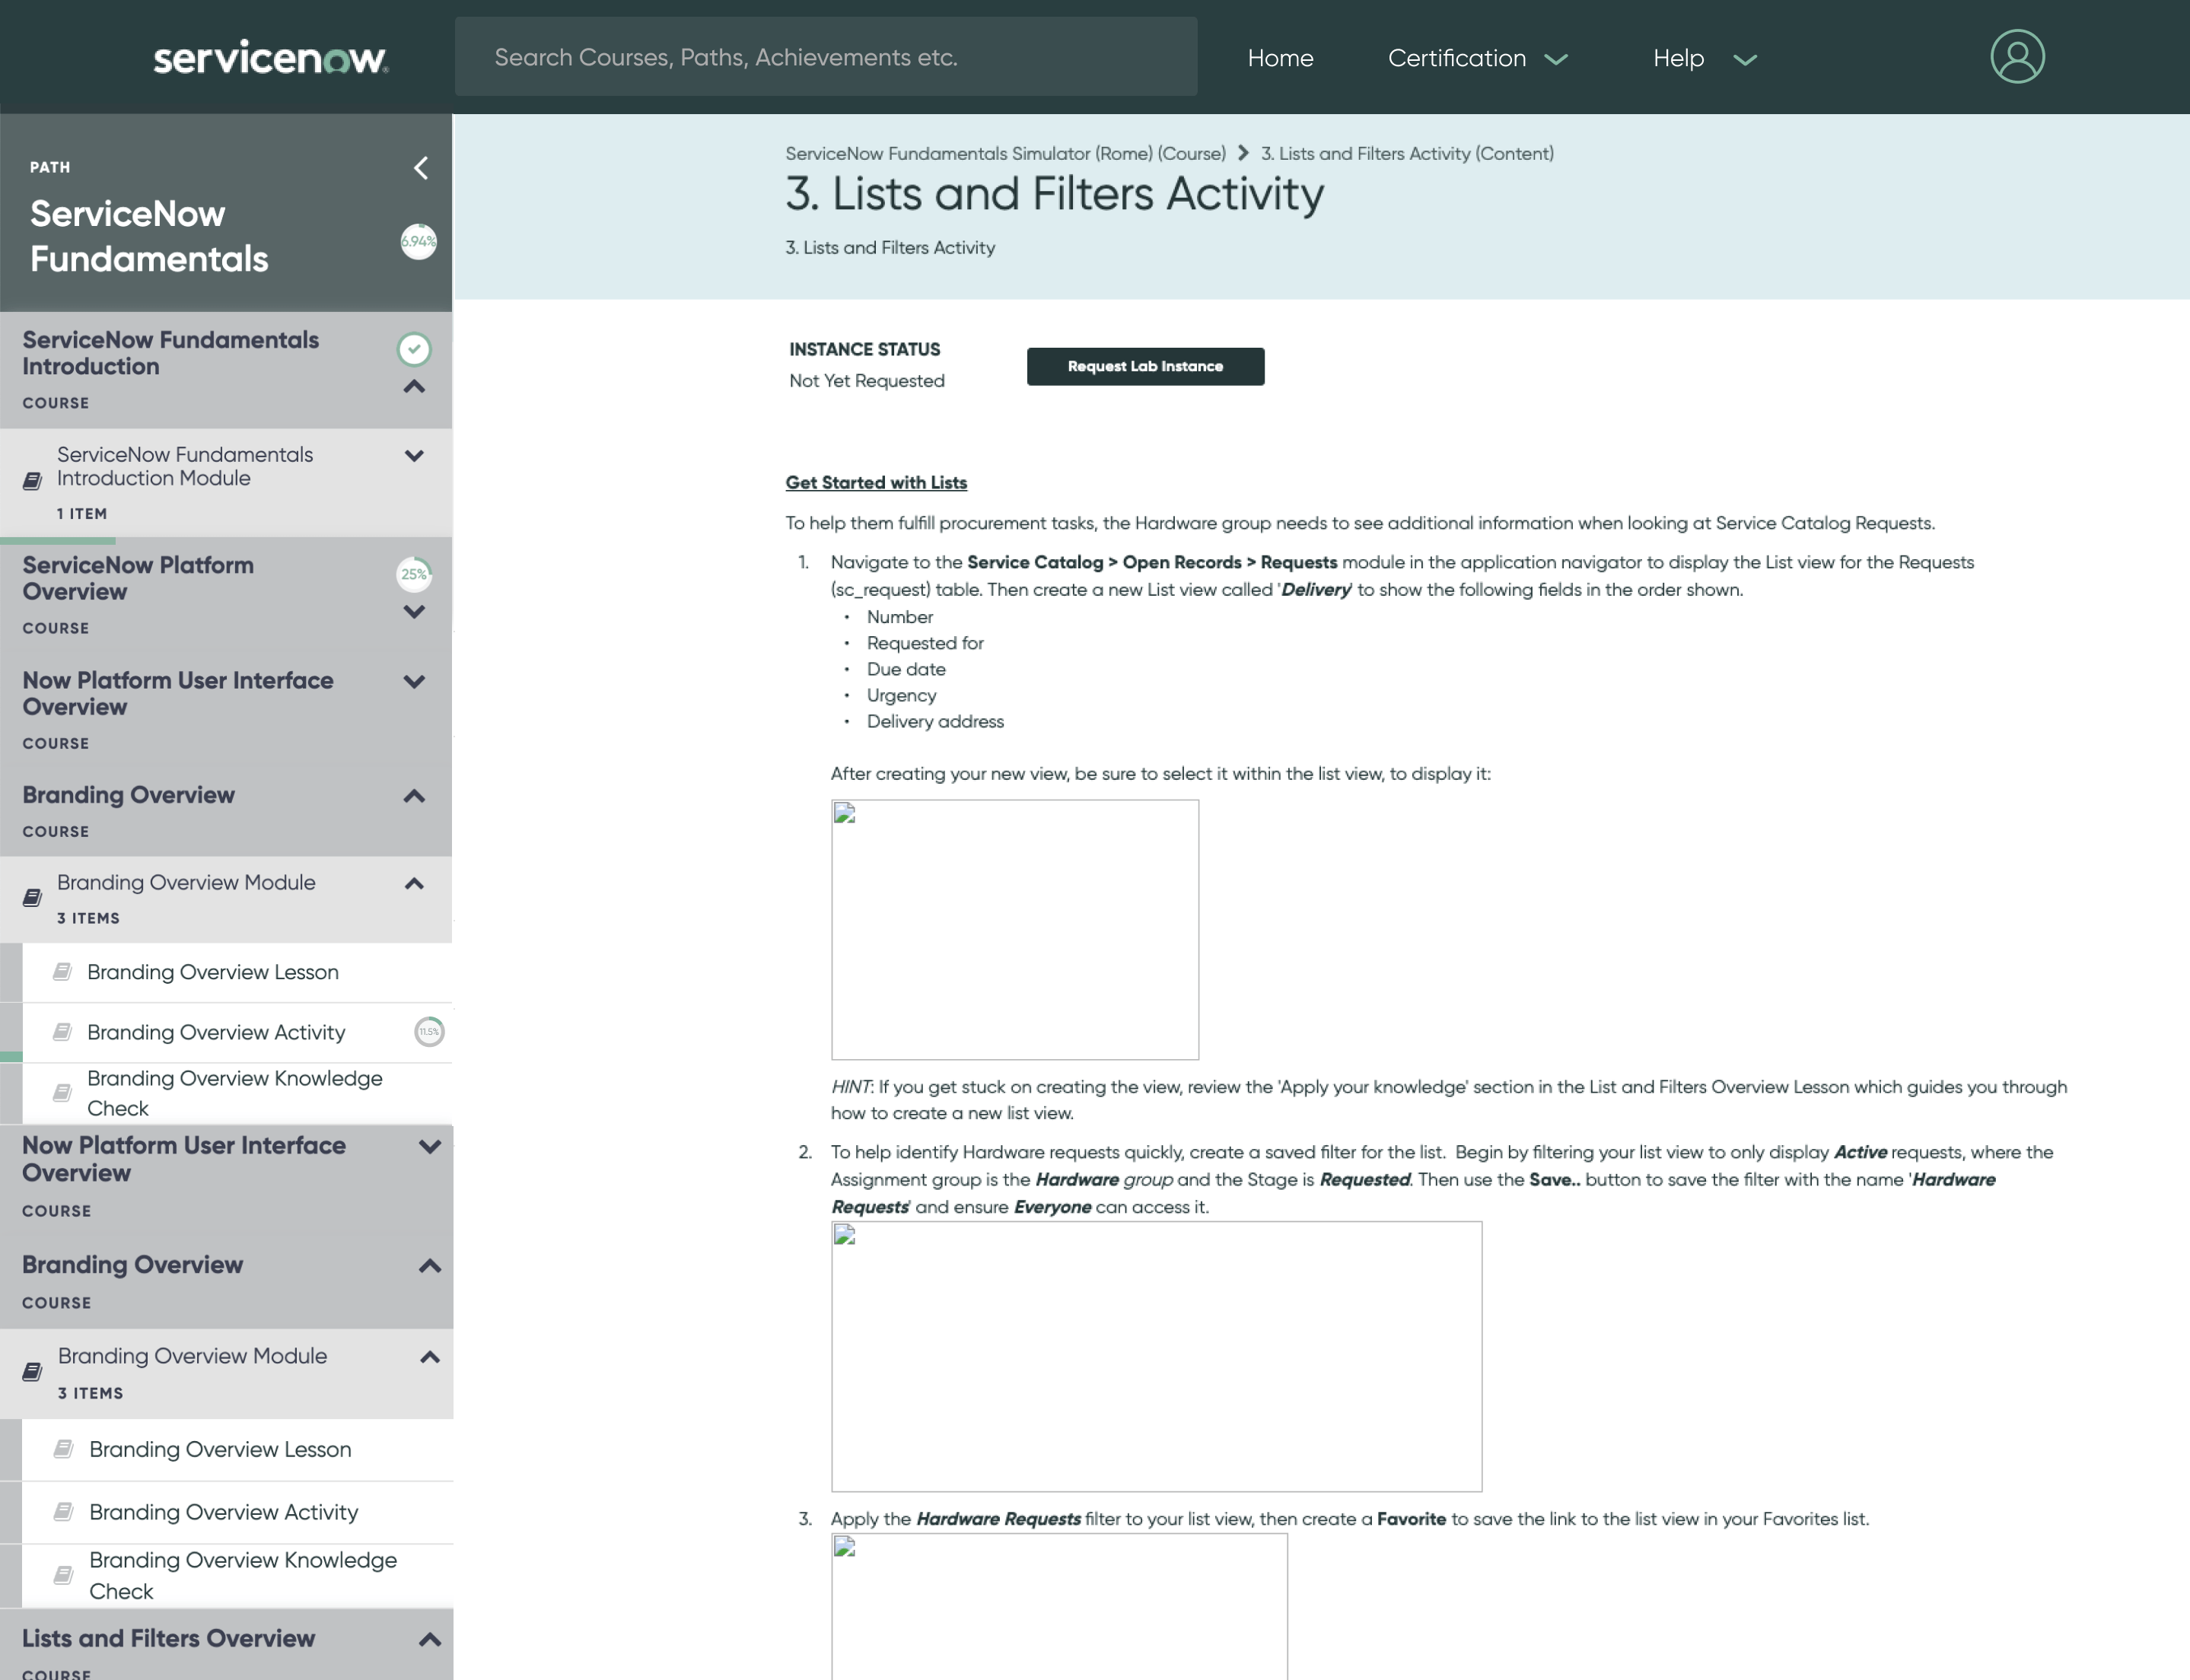Image resolution: width=2190 pixels, height=1680 pixels.
Task: Click the broken image below the Favorite step
Action: tap(1059, 1606)
